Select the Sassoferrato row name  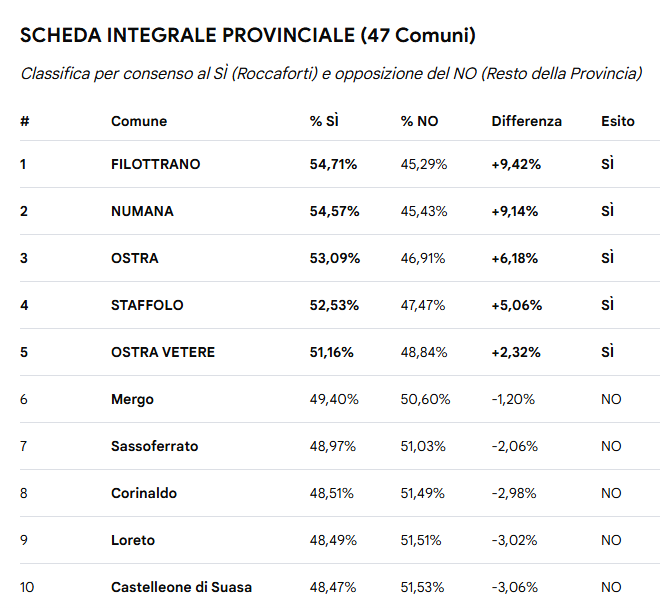pyautogui.click(x=154, y=446)
